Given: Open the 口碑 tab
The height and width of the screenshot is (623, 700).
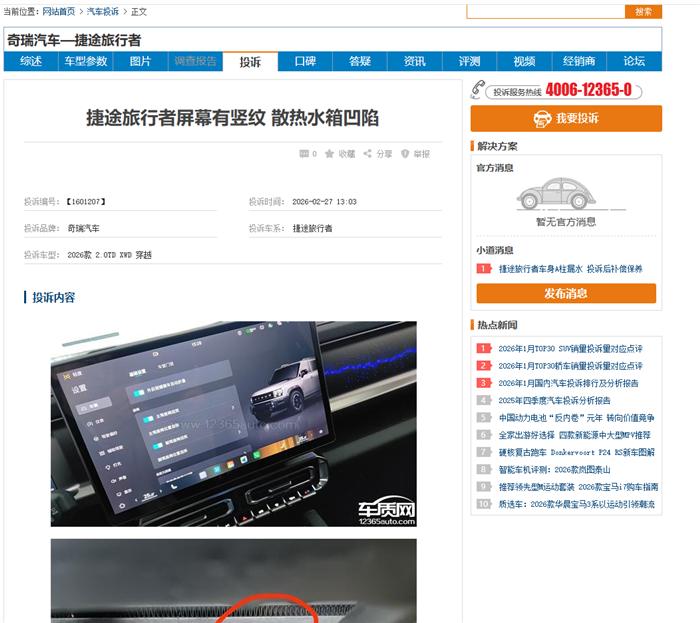Looking at the screenshot, I should coord(305,62).
